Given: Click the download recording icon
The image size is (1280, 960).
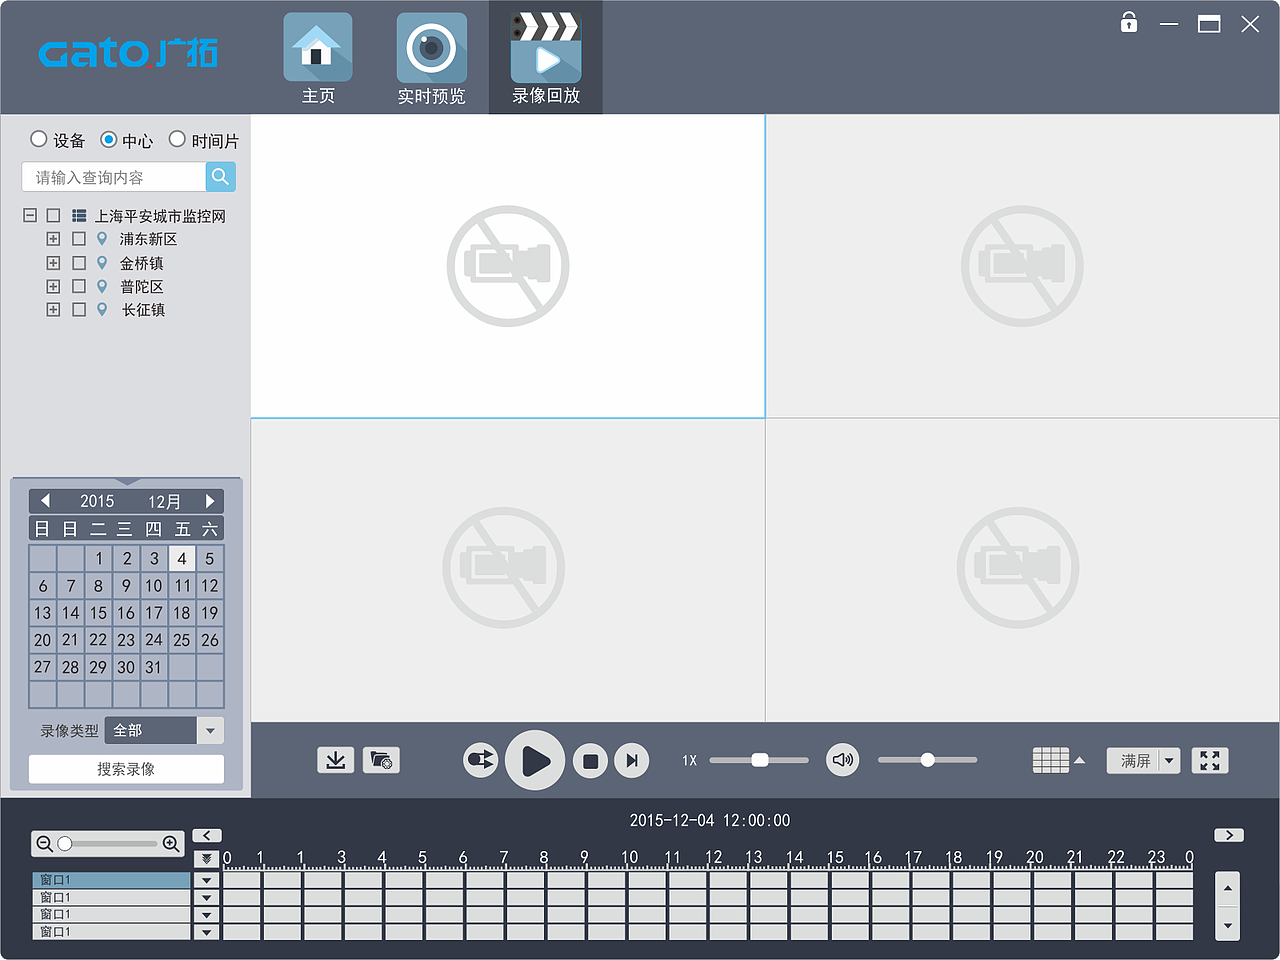Looking at the screenshot, I should (x=336, y=761).
